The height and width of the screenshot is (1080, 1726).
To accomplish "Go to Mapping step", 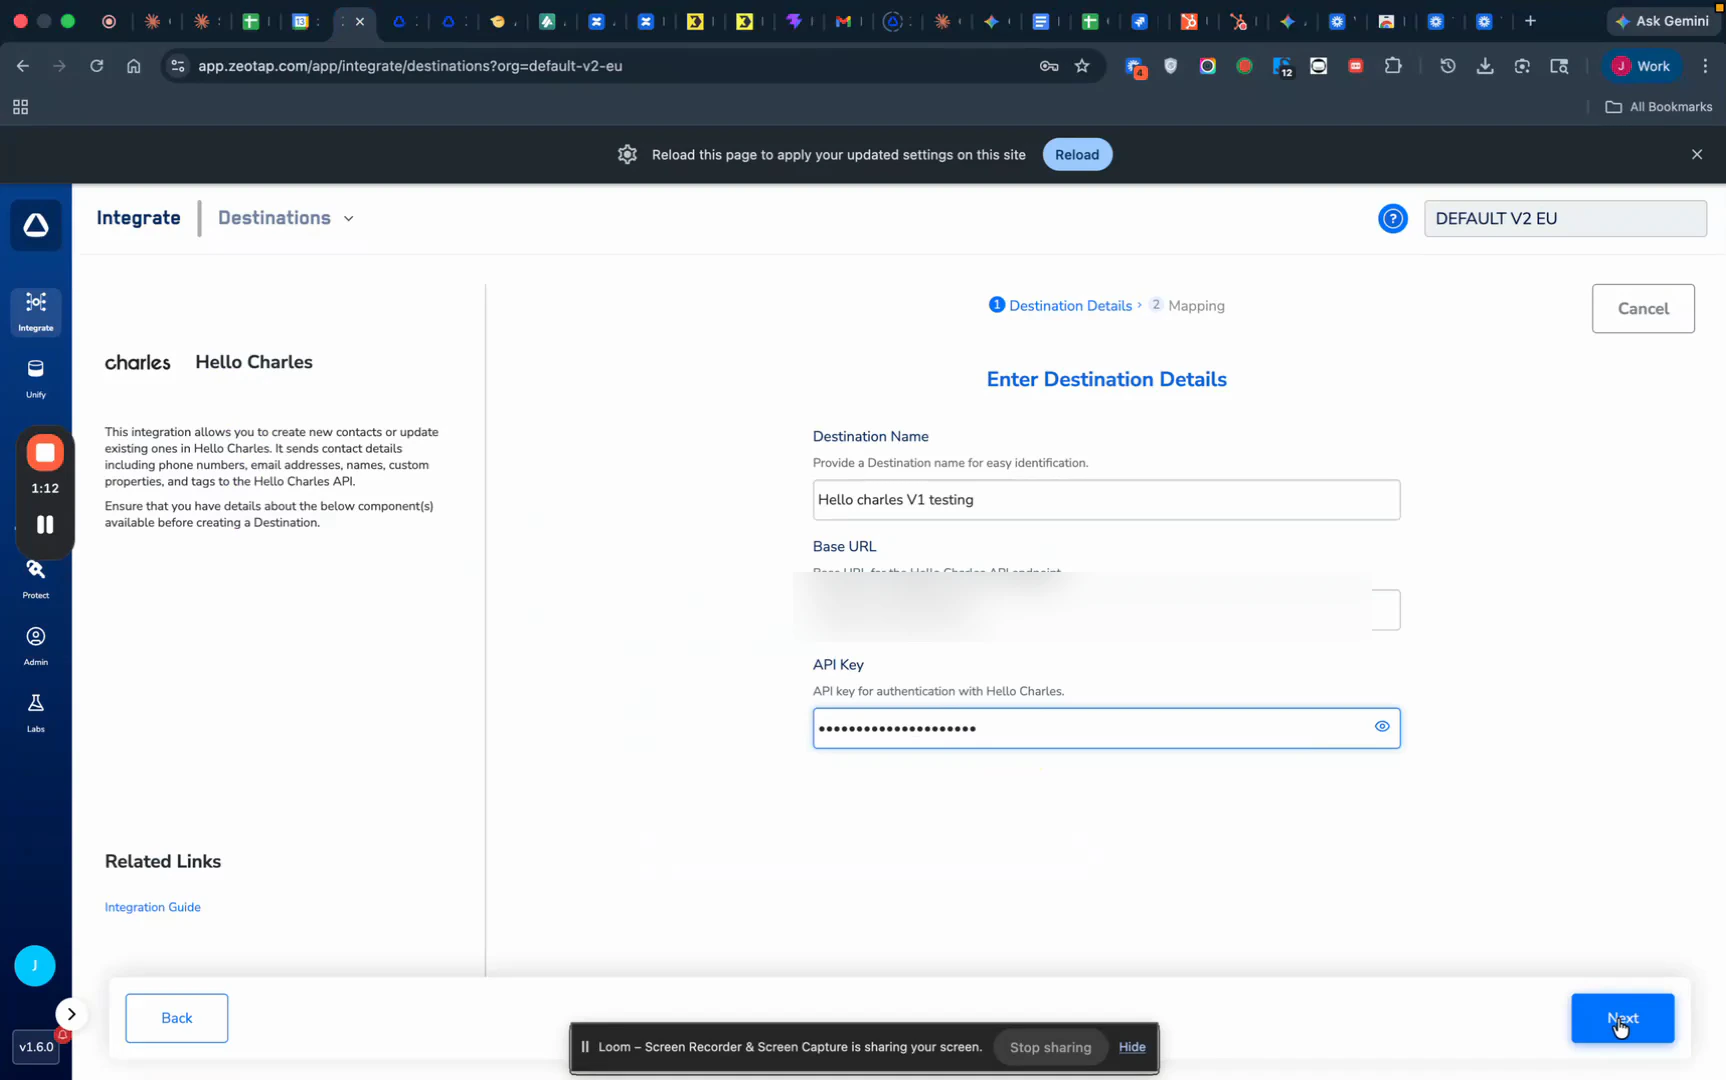I will (x=1187, y=306).
